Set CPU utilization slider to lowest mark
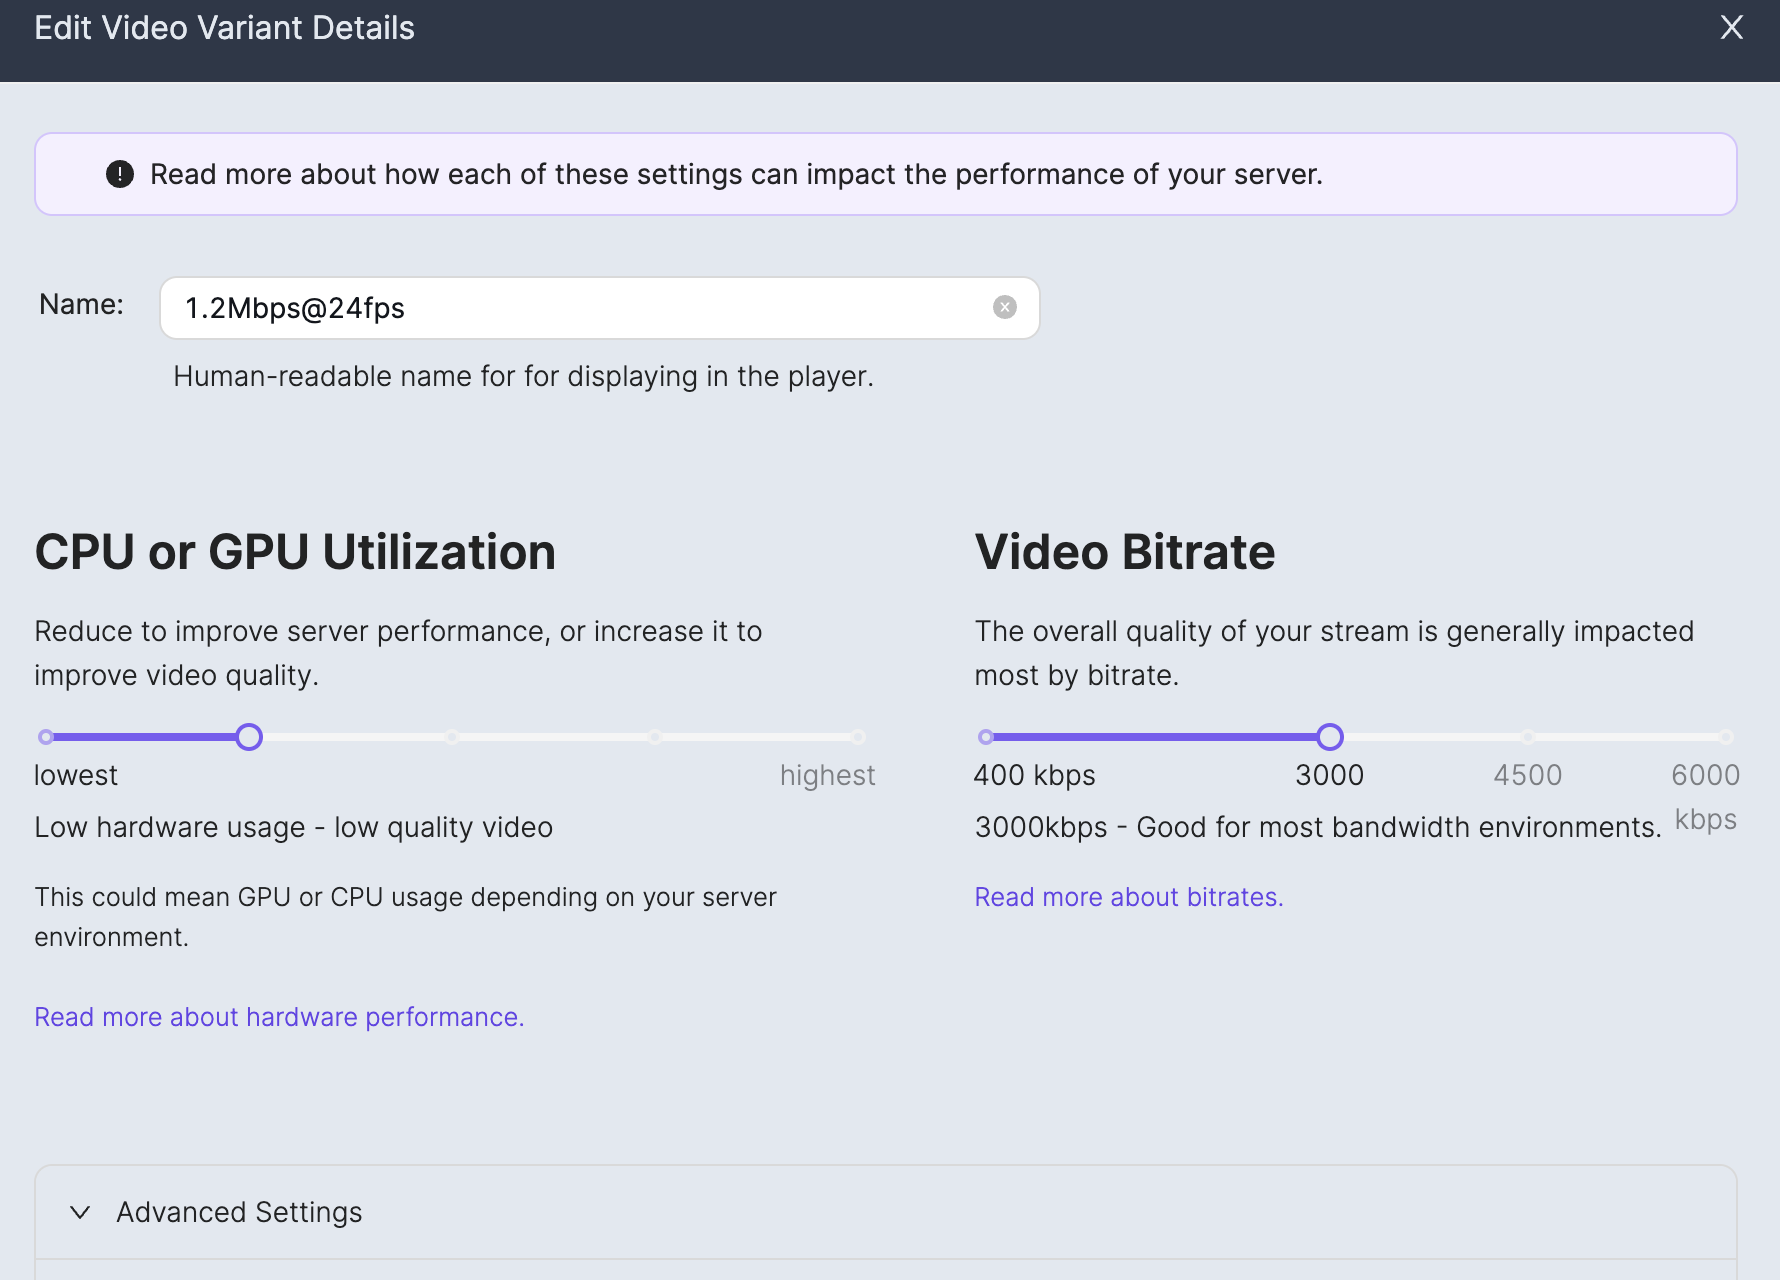 point(46,737)
